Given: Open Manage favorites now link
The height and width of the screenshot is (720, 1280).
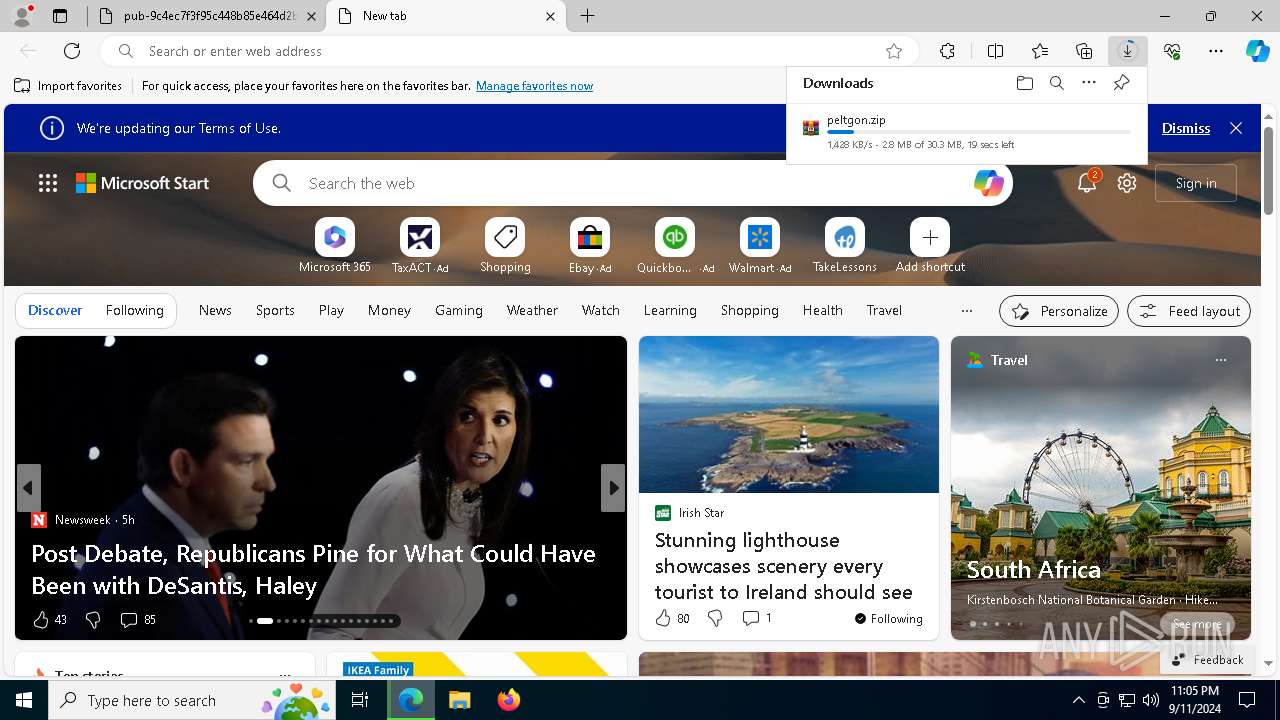Looking at the screenshot, I should click(x=534, y=86).
